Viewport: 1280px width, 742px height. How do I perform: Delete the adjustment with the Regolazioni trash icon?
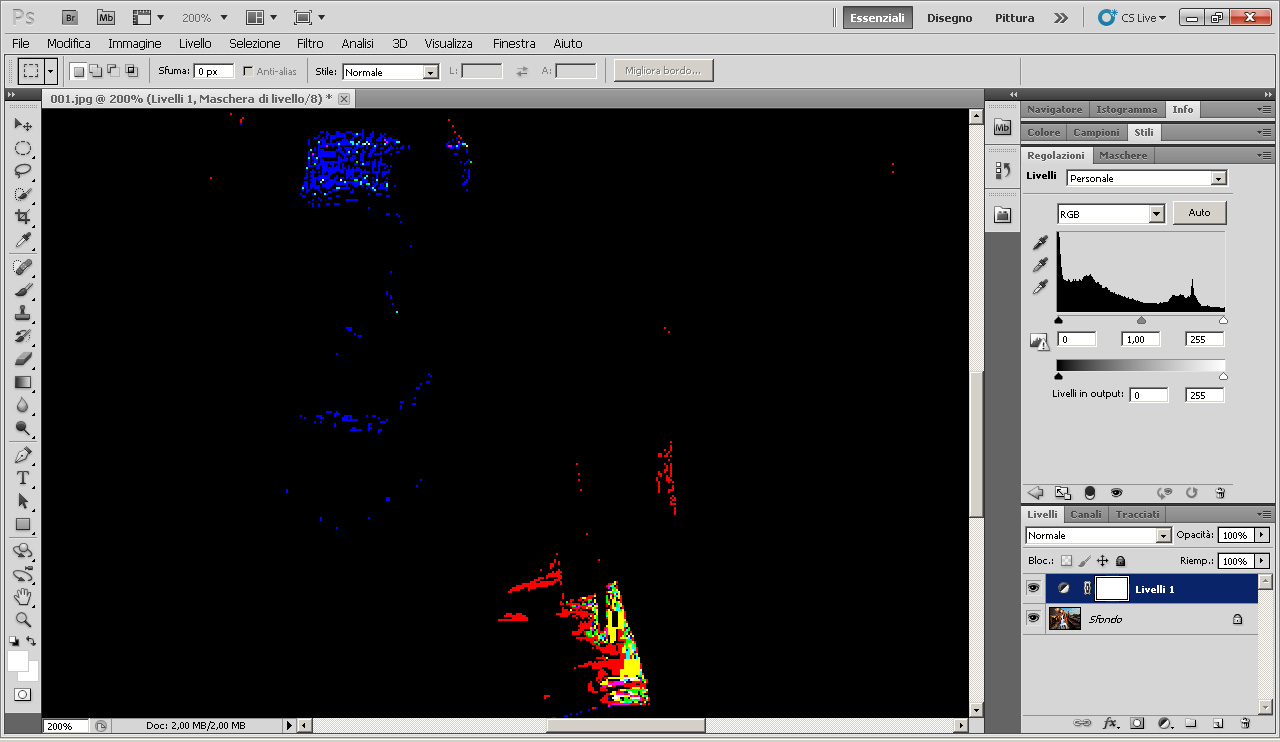pyautogui.click(x=1220, y=493)
